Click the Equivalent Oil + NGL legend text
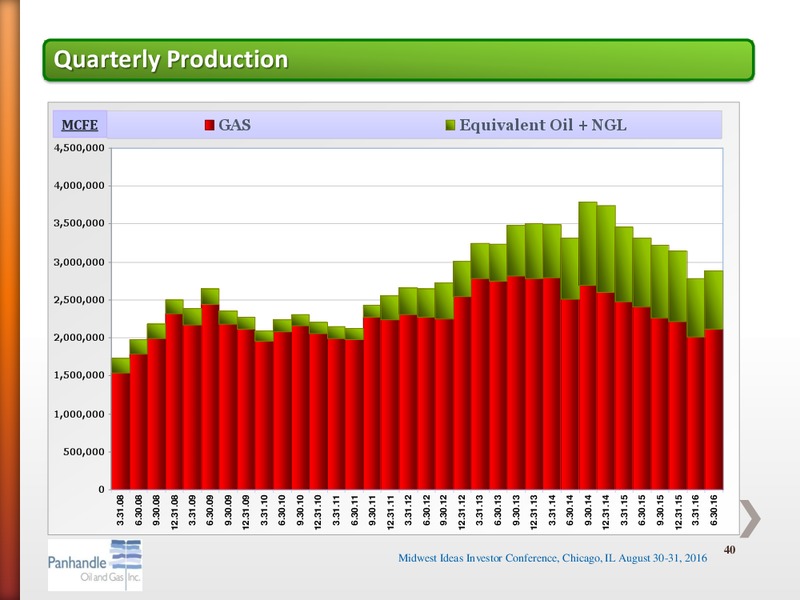This screenshot has width=800, height=600. pos(543,125)
